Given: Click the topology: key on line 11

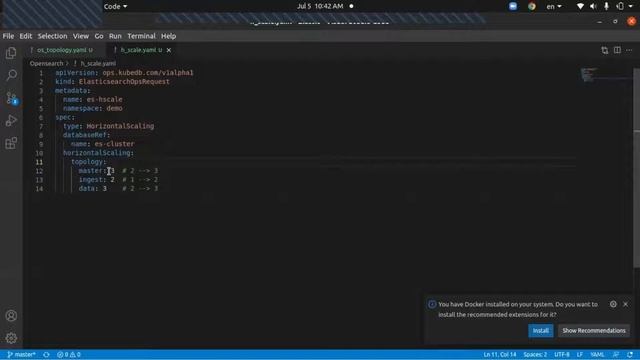Looking at the screenshot, I should (89, 162).
